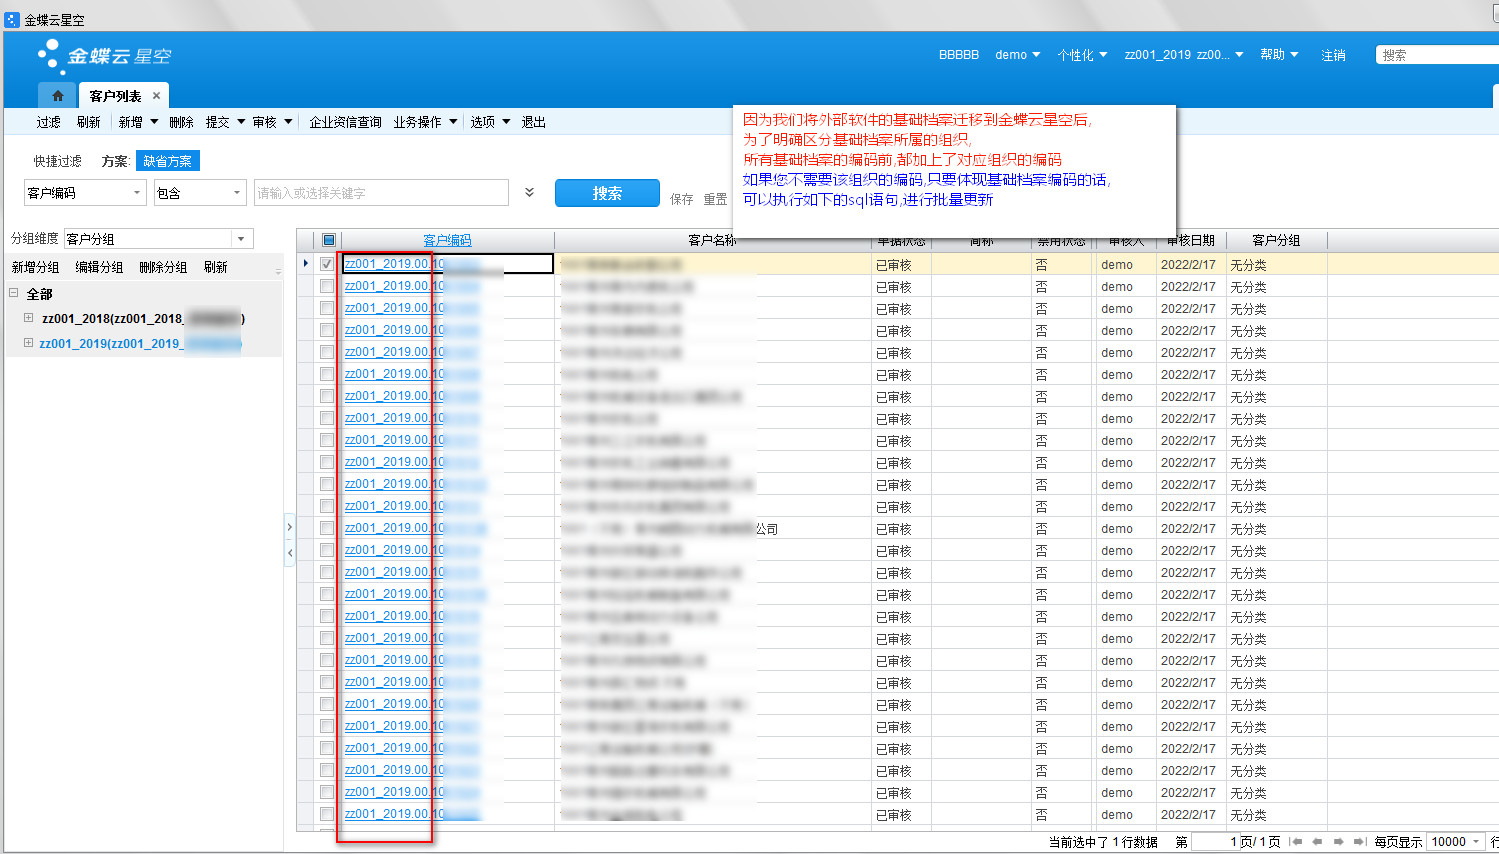Image resolution: width=1499 pixels, height=854 pixels.
Task: Click the keyword search input field
Action: pyautogui.click(x=381, y=193)
